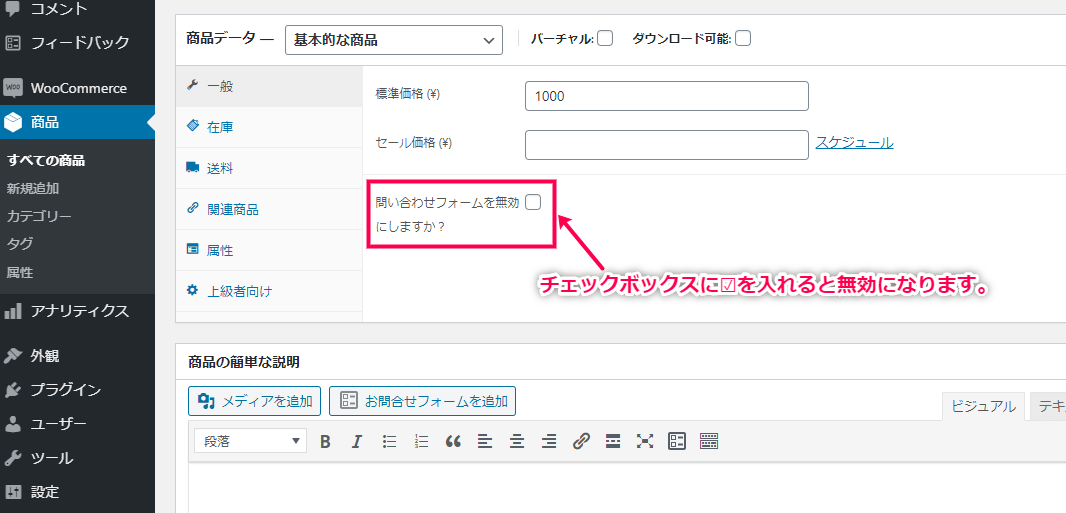Go to カテゴリー submenu

[39, 217]
